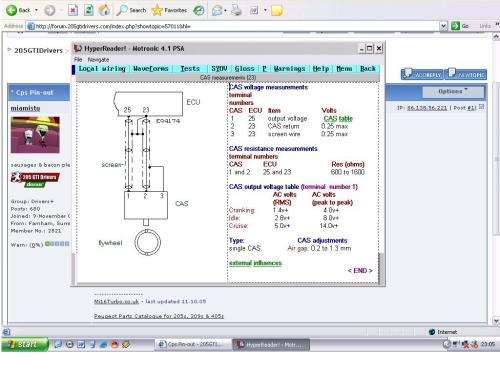Click inside the browser address bar
This screenshot has height=375, width=500.
(233, 26)
